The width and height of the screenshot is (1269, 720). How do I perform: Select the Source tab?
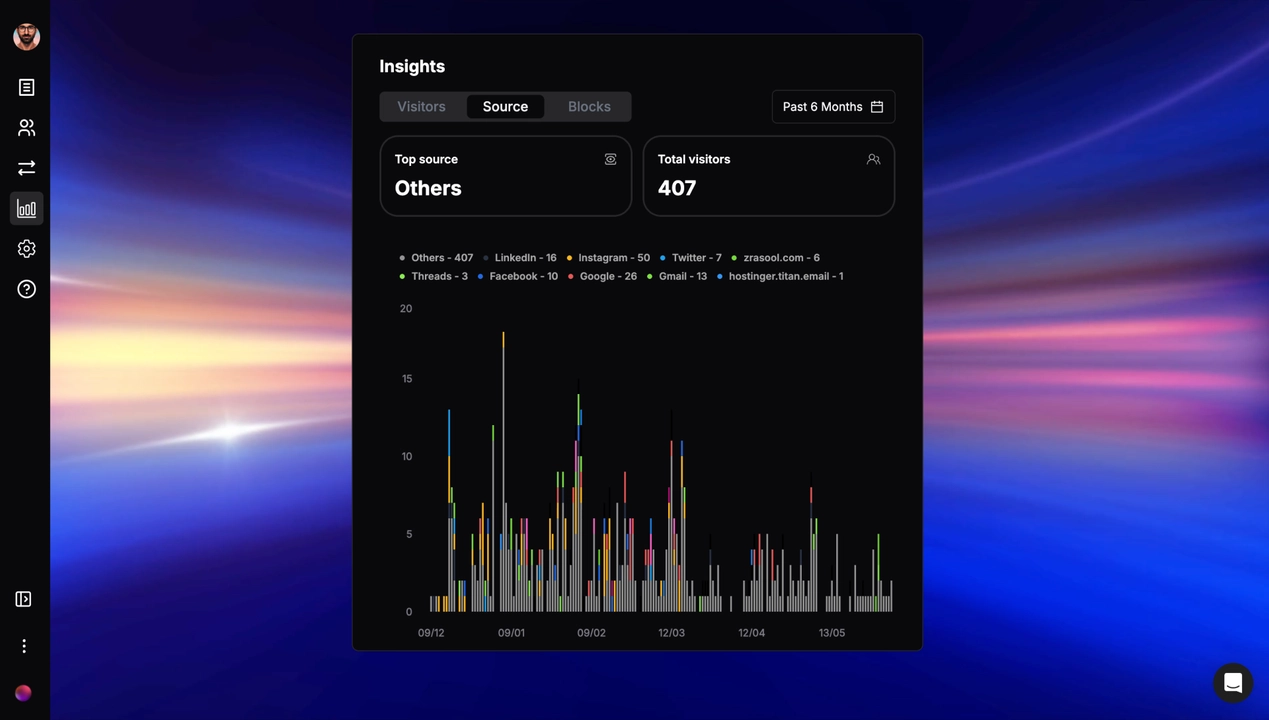pyautogui.click(x=505, y=107)
